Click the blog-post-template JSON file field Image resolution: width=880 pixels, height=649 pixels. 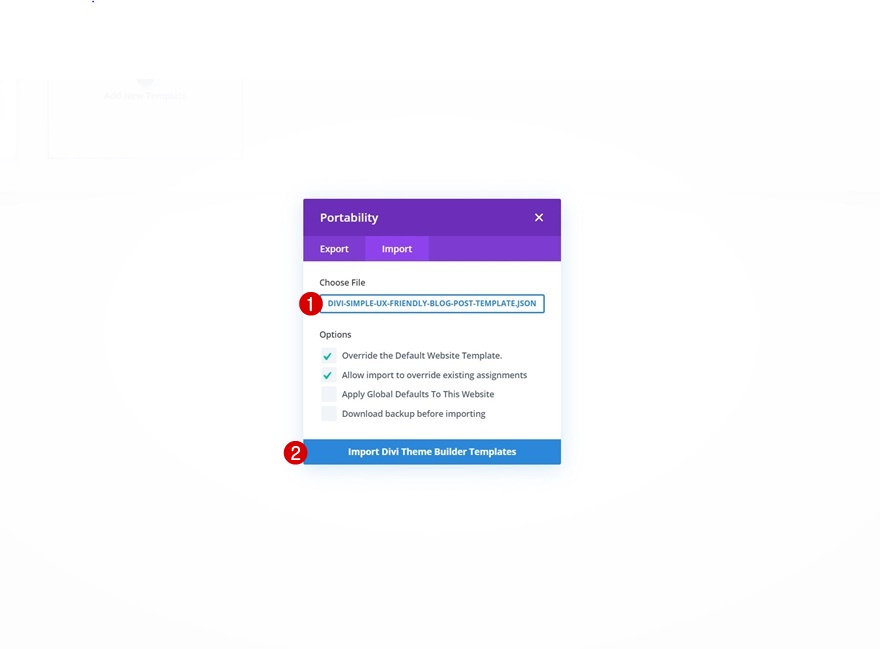coord(432,303)
